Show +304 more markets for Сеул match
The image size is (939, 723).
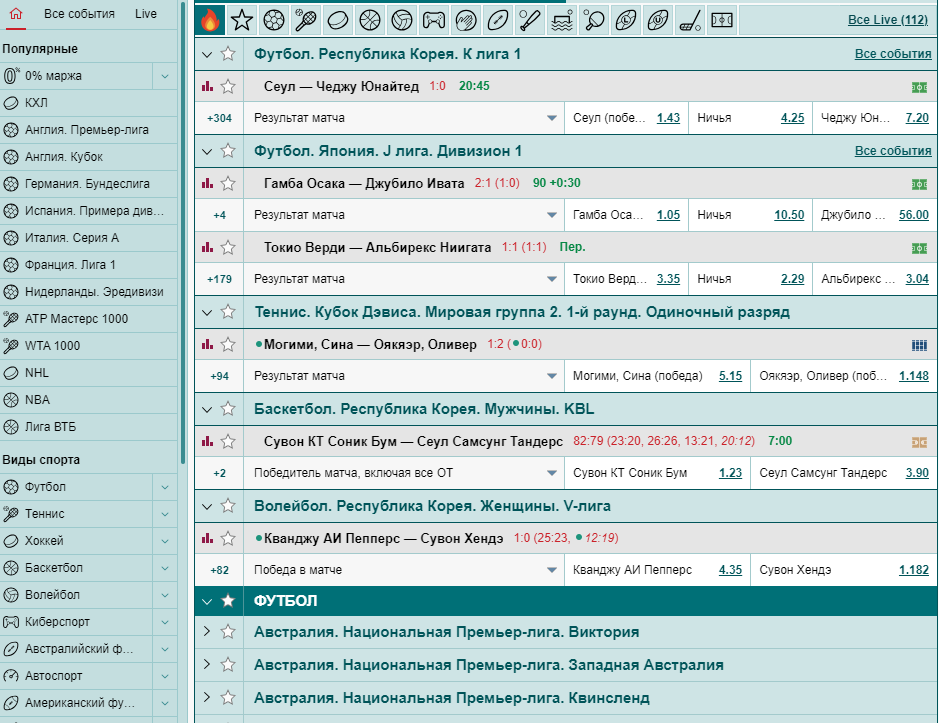coord(219,119)
